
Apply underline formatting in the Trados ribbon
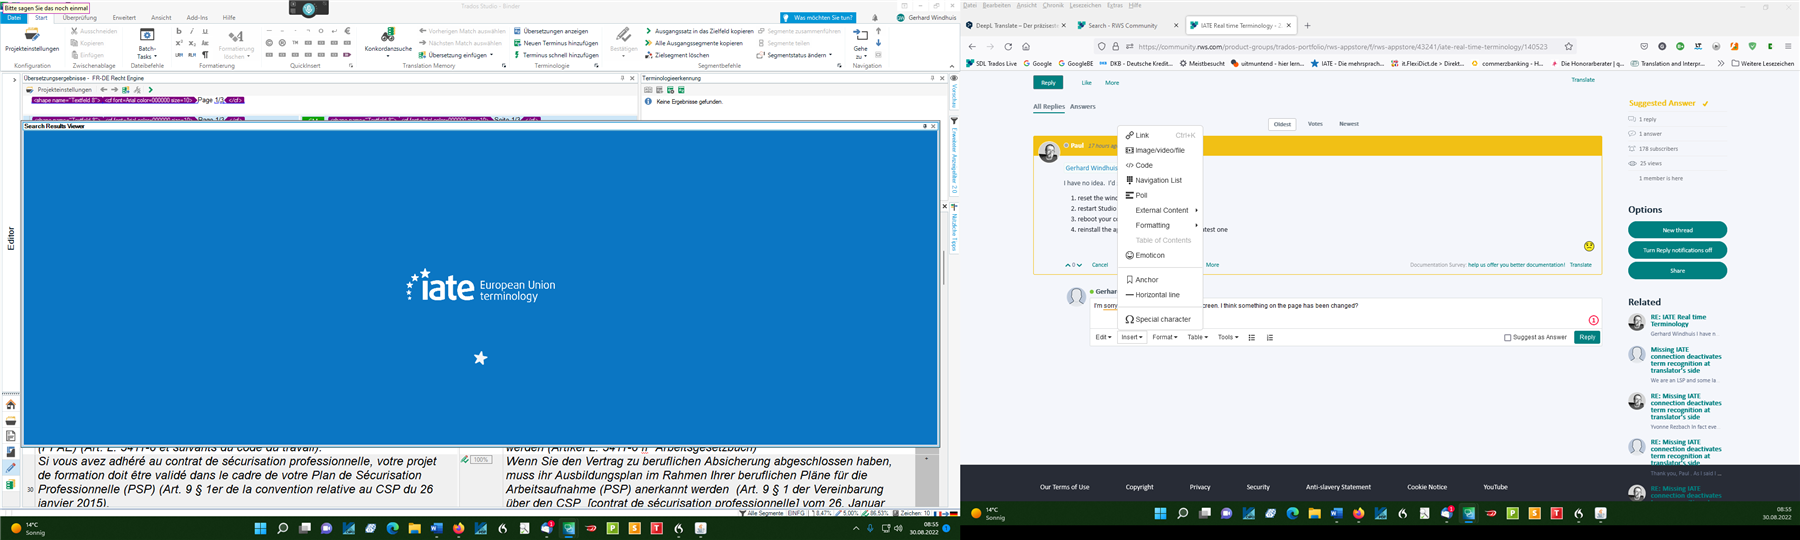coord(205,31)
